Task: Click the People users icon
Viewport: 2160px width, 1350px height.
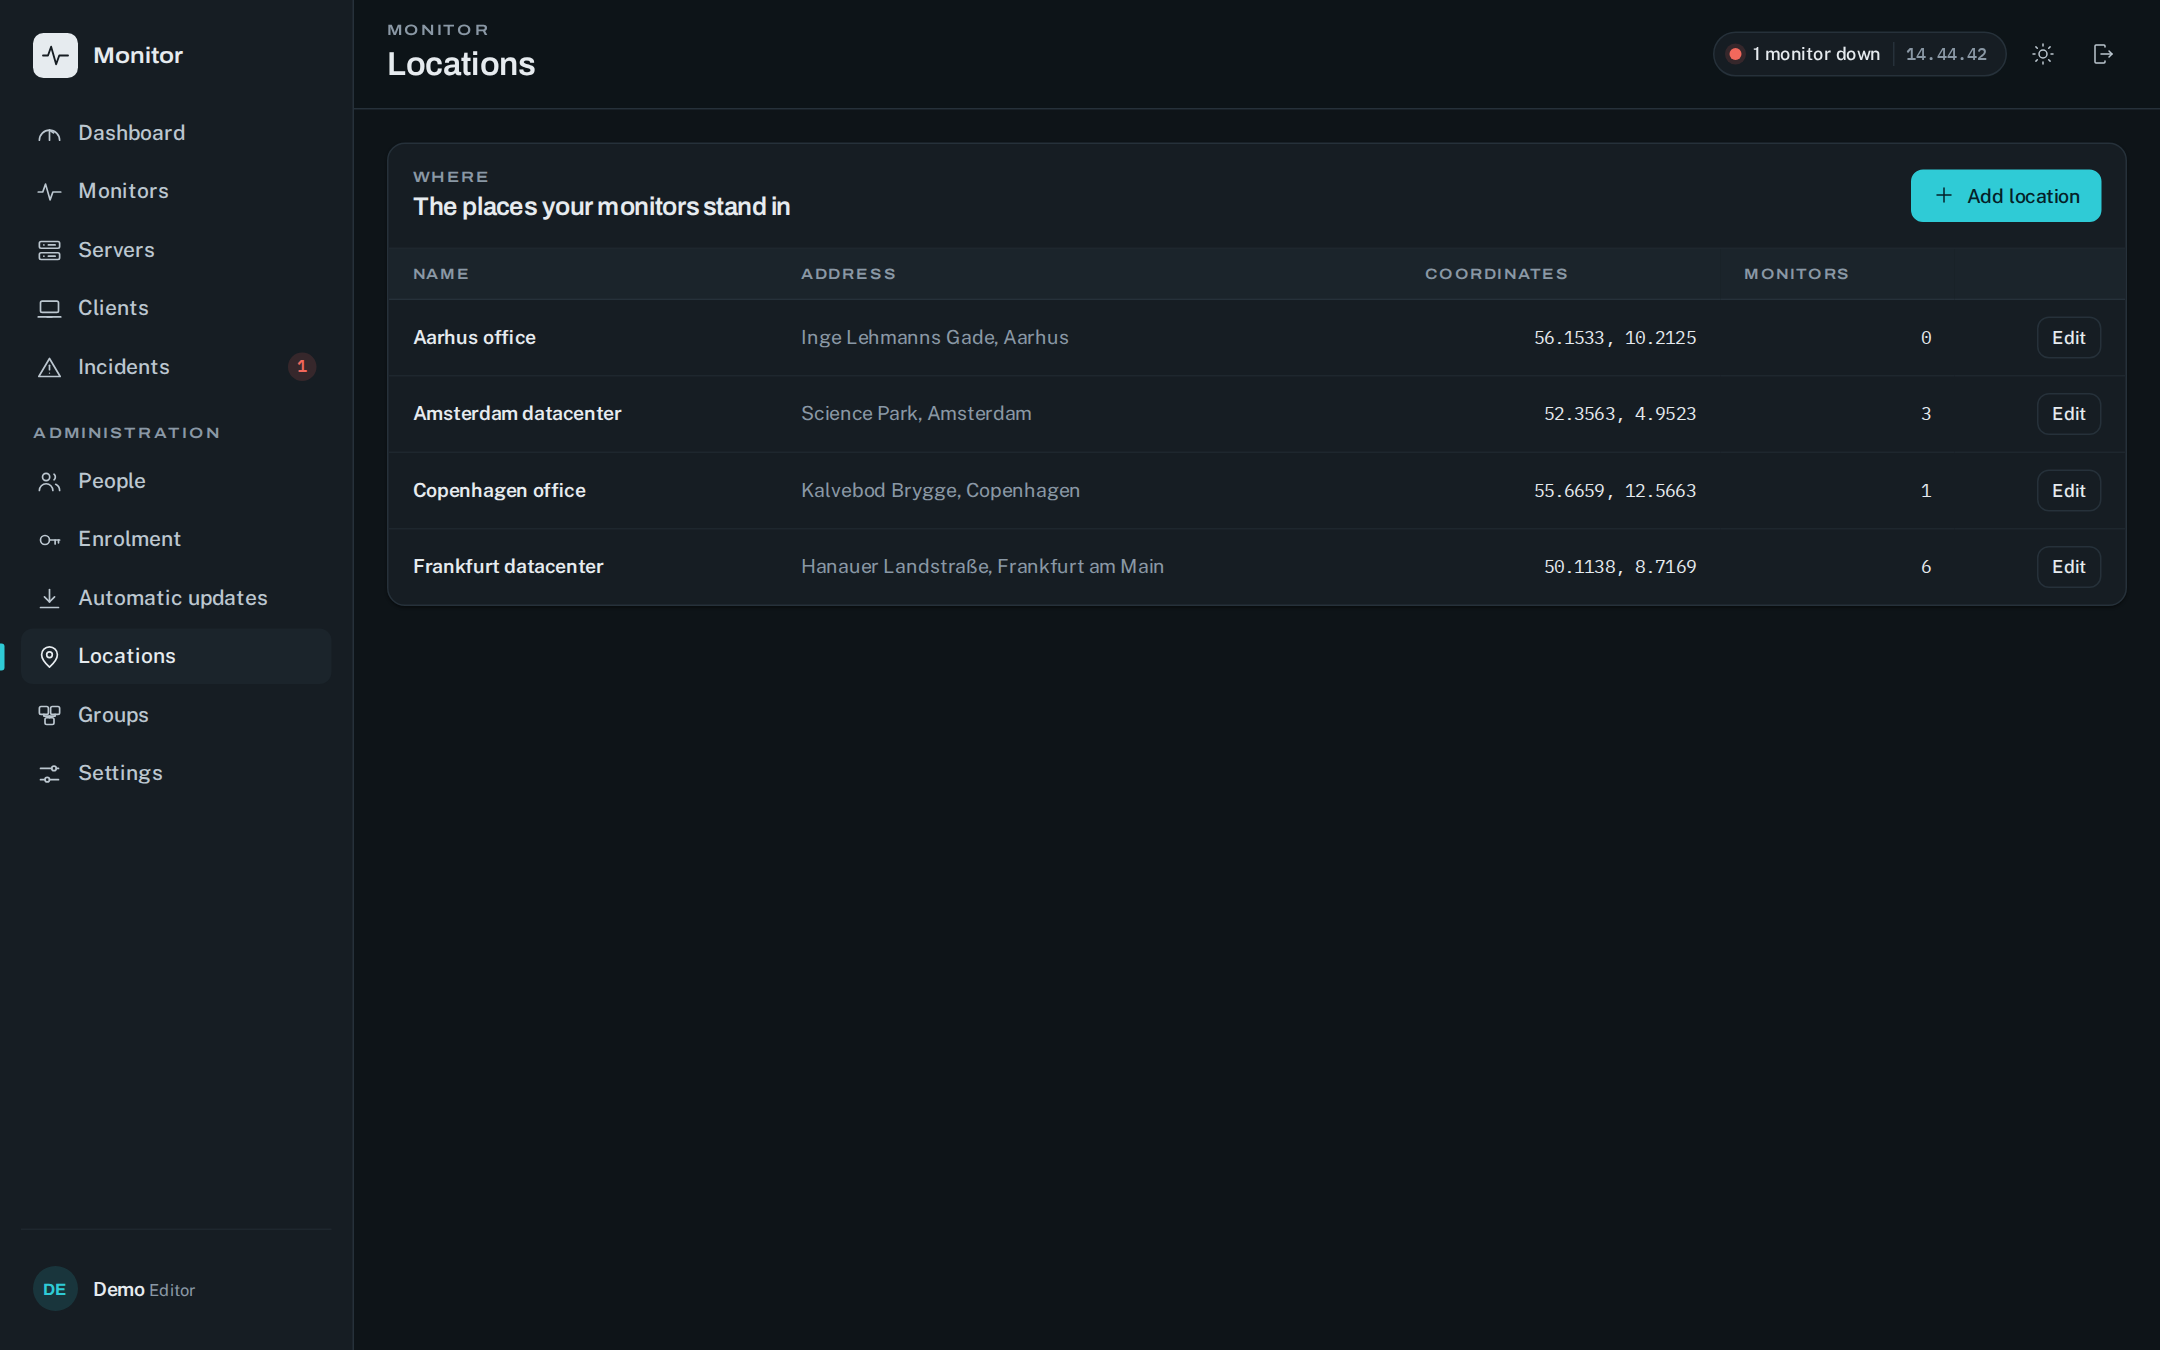Action: click(x=49, y=482)
